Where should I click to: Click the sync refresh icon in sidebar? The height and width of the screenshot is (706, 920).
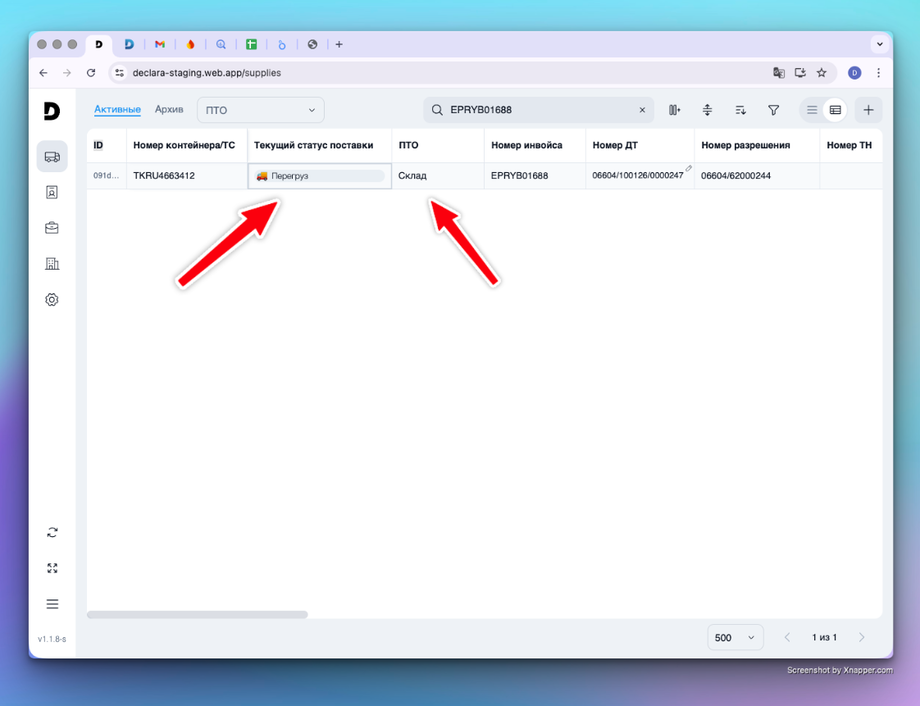coord(52,532)
